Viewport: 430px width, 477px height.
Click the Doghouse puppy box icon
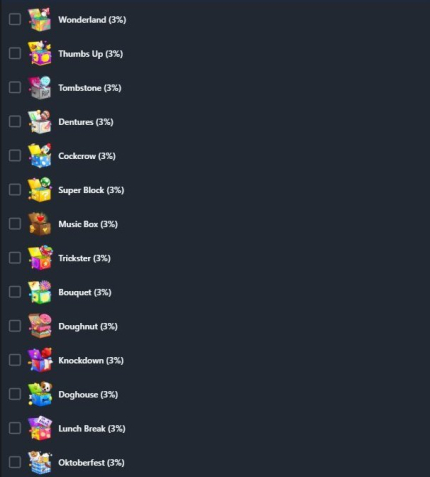point(40,394)
